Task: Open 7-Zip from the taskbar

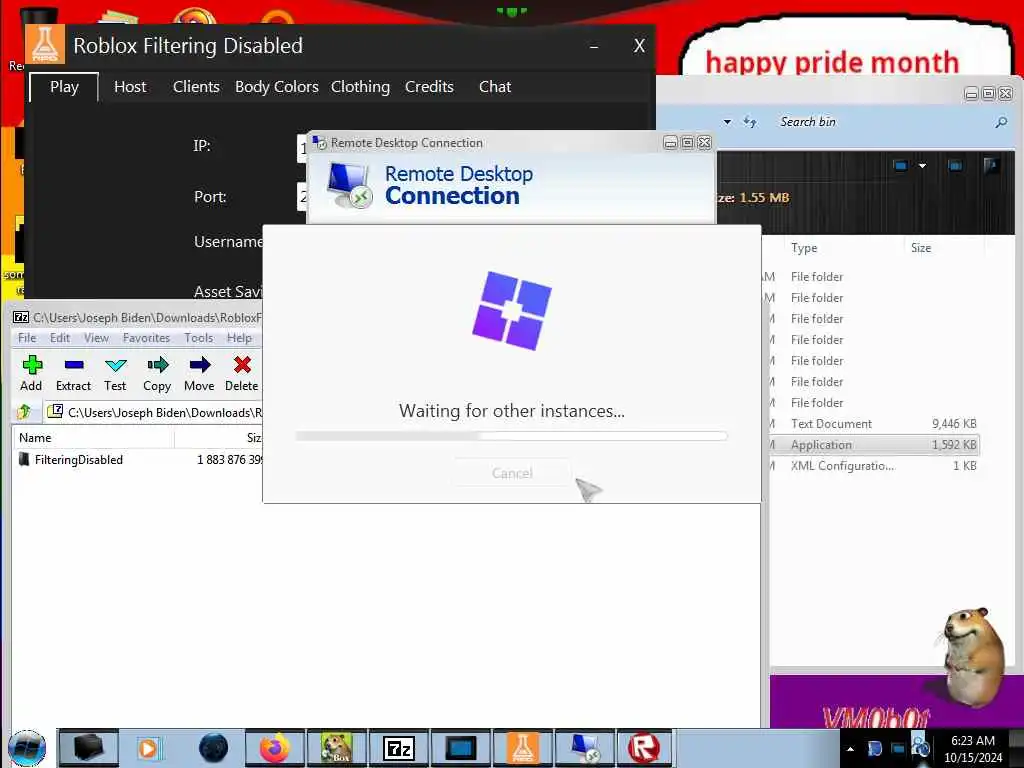Action: (x=399, y=748)
